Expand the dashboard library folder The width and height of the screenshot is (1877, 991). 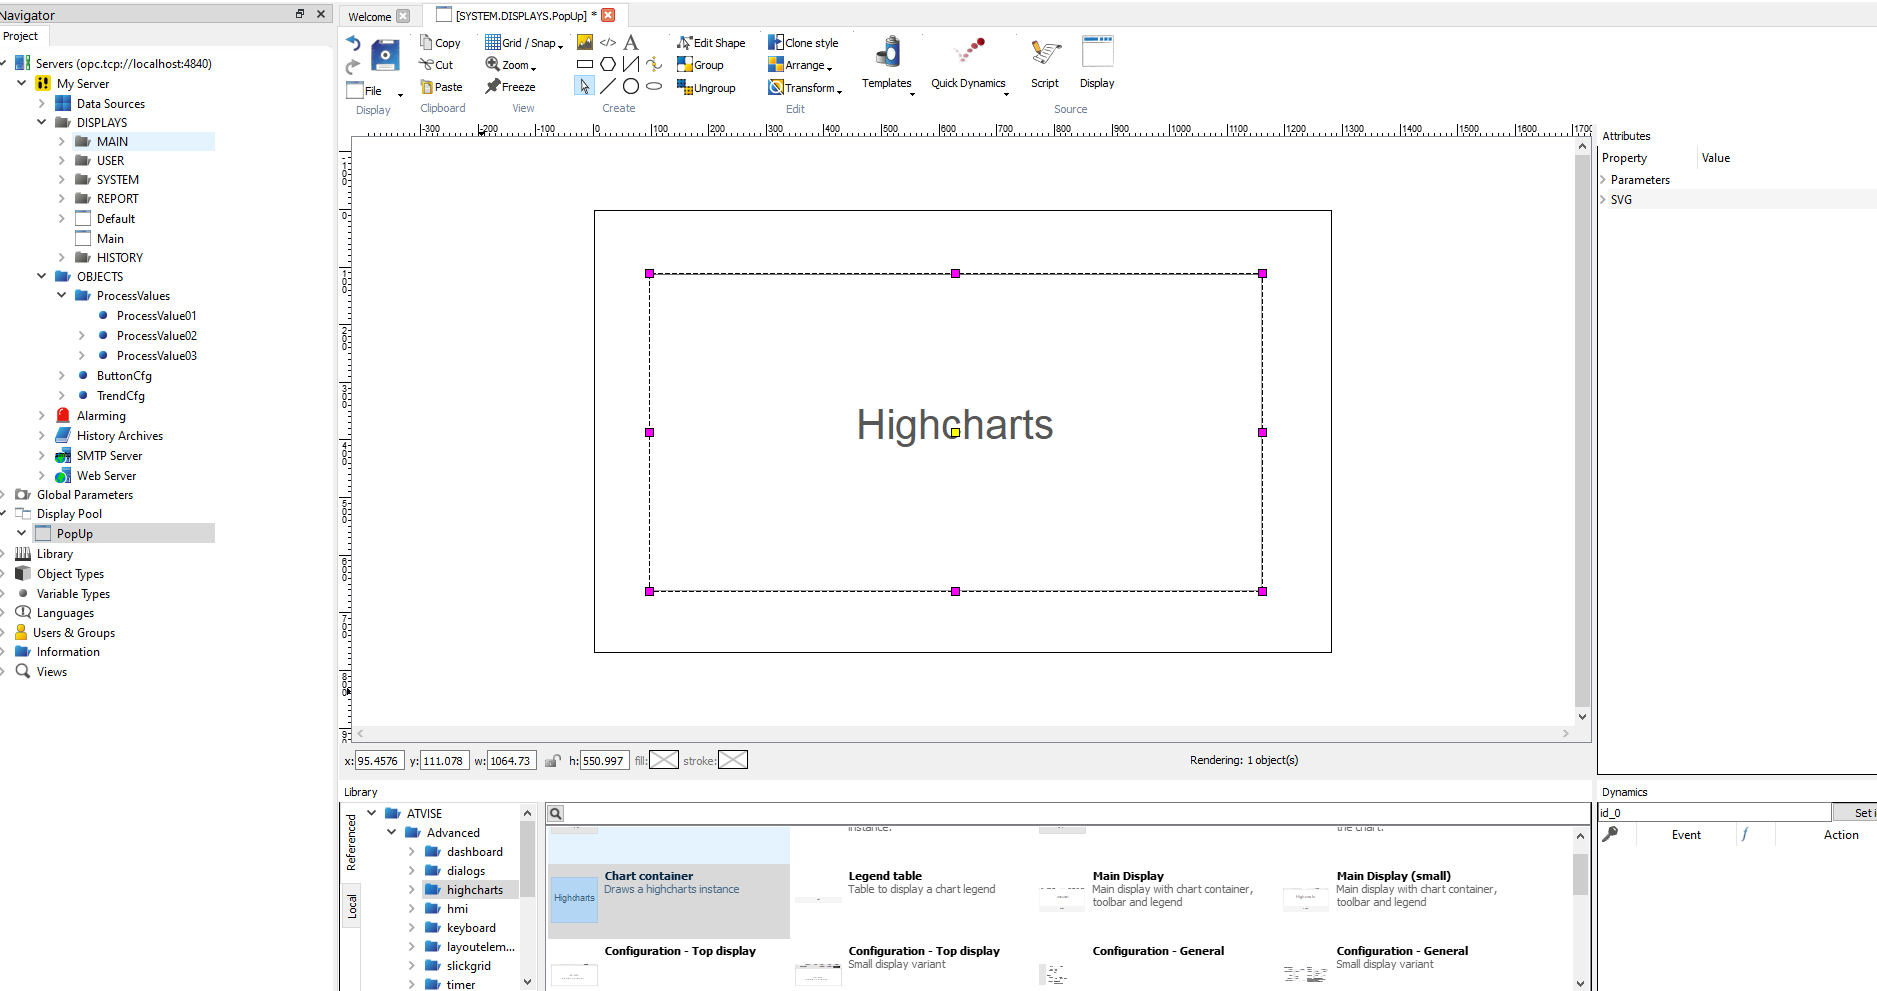(x=411, y=852)
